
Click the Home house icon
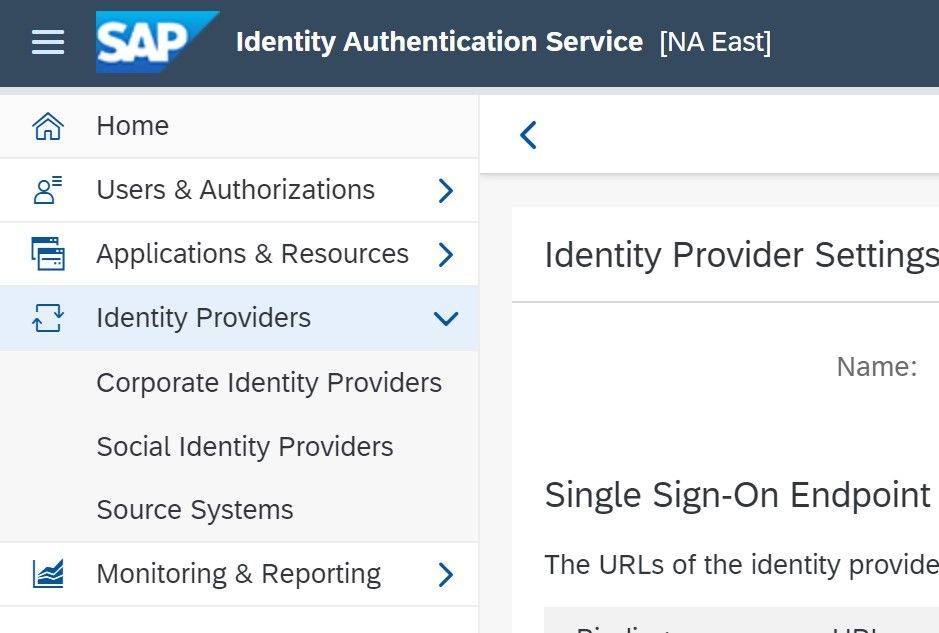(x=48, y=126)
